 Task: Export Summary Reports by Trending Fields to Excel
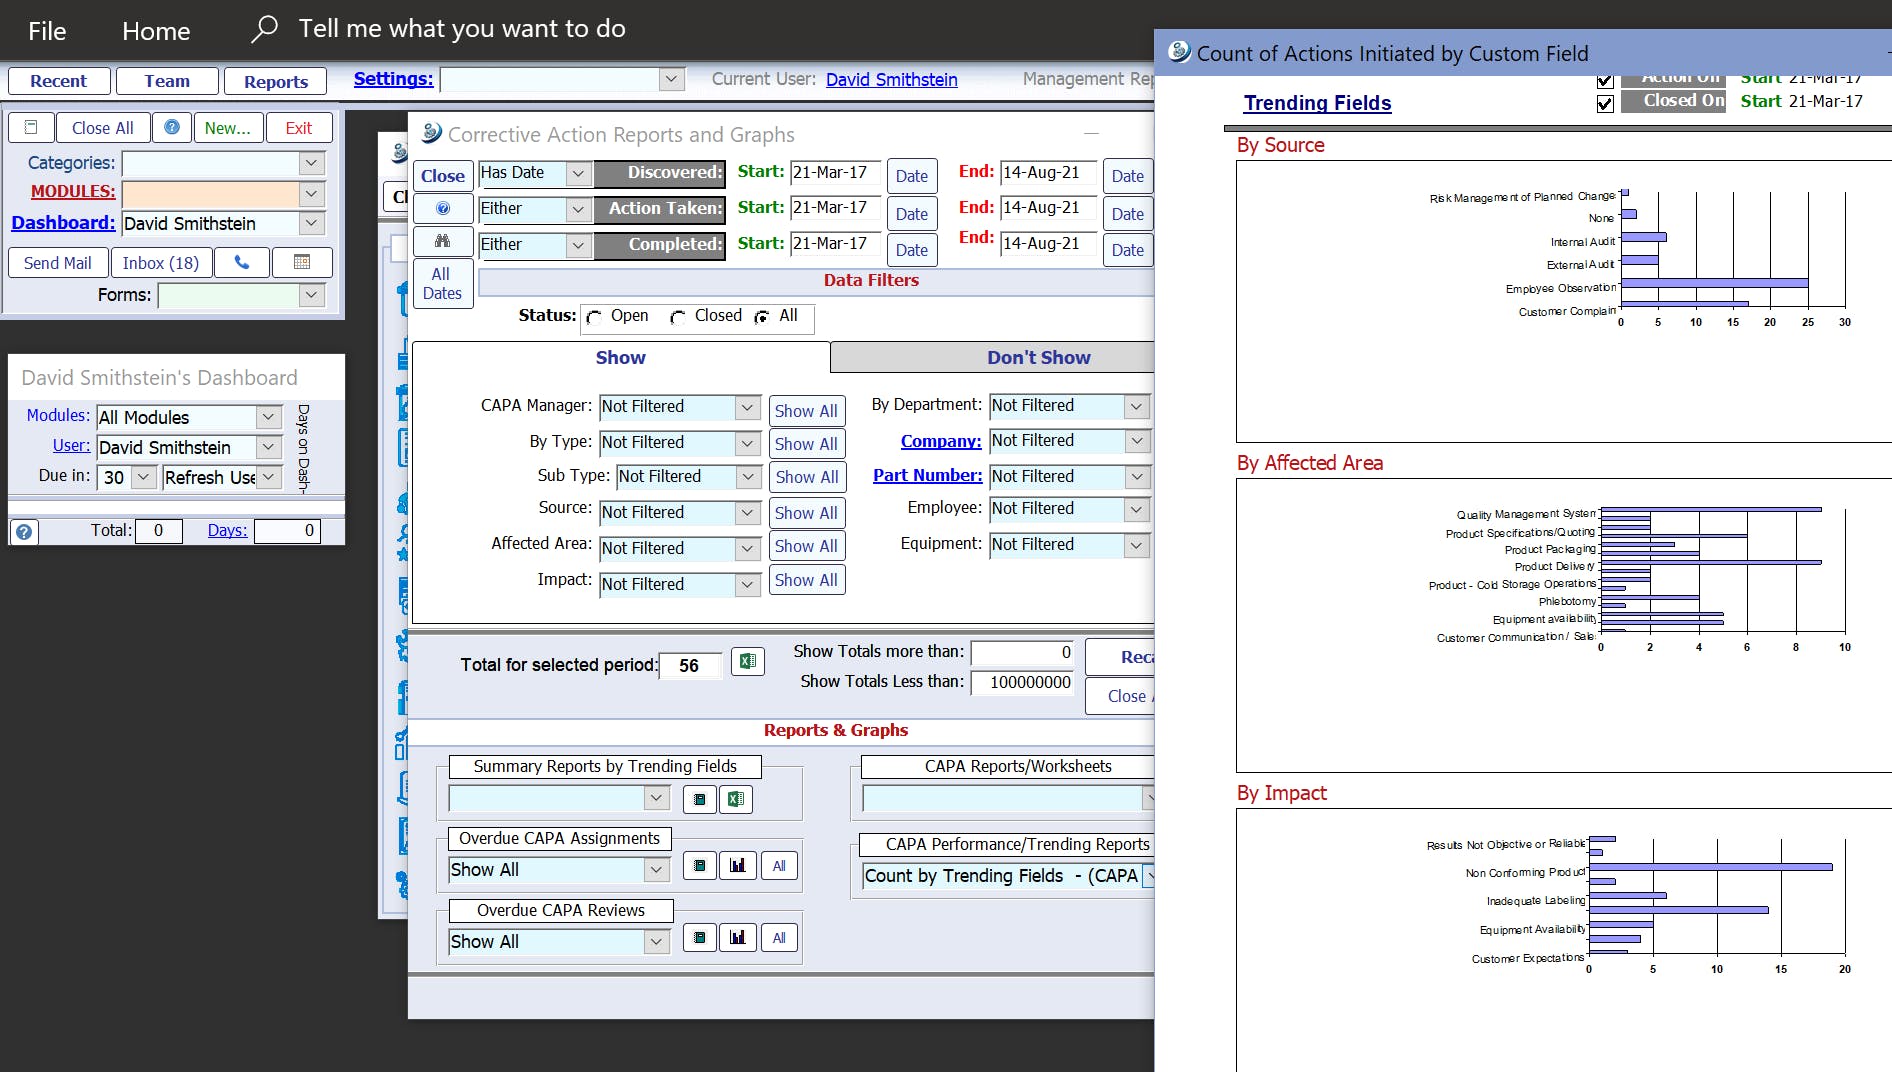[x=736, y=799]
